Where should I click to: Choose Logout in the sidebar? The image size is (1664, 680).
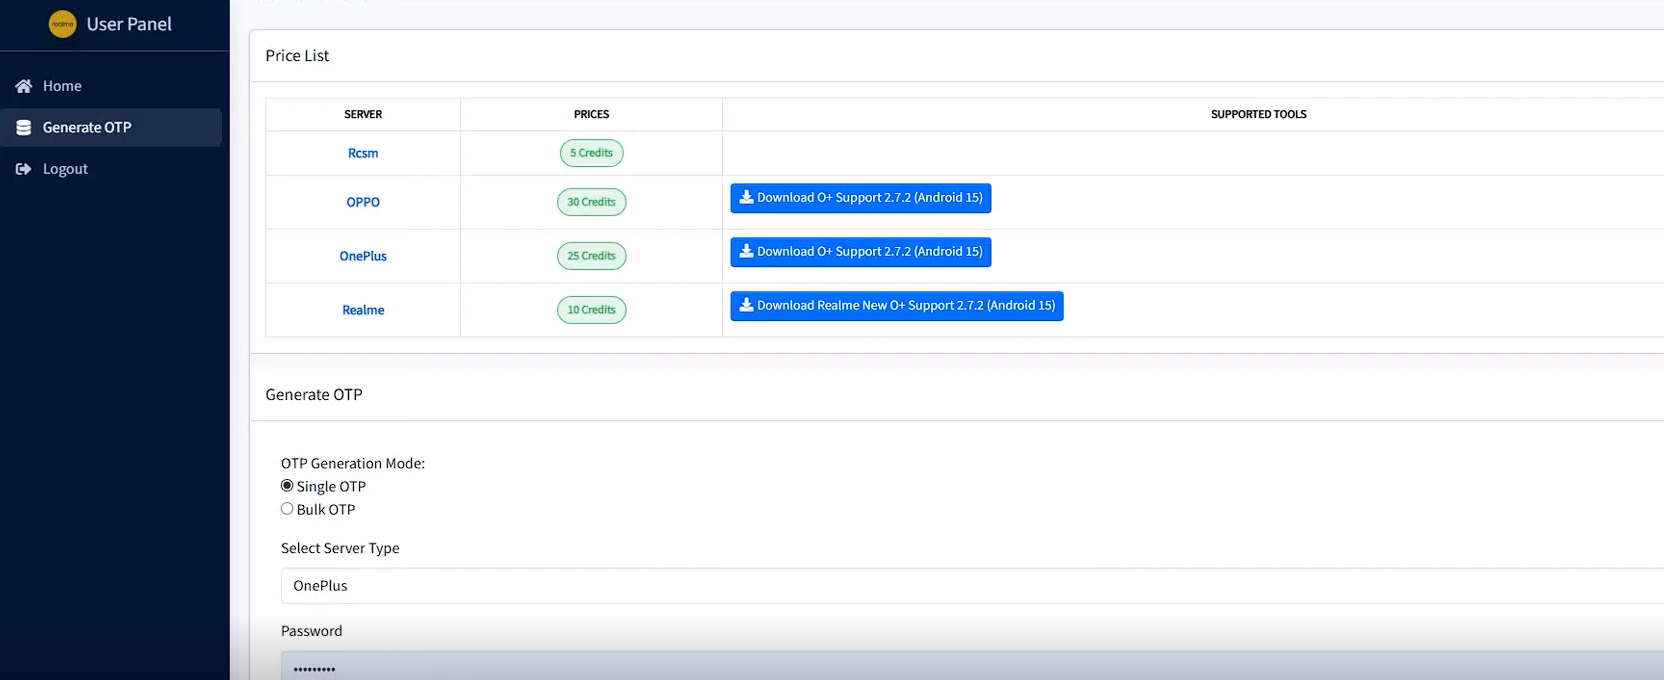coord(111,169)
